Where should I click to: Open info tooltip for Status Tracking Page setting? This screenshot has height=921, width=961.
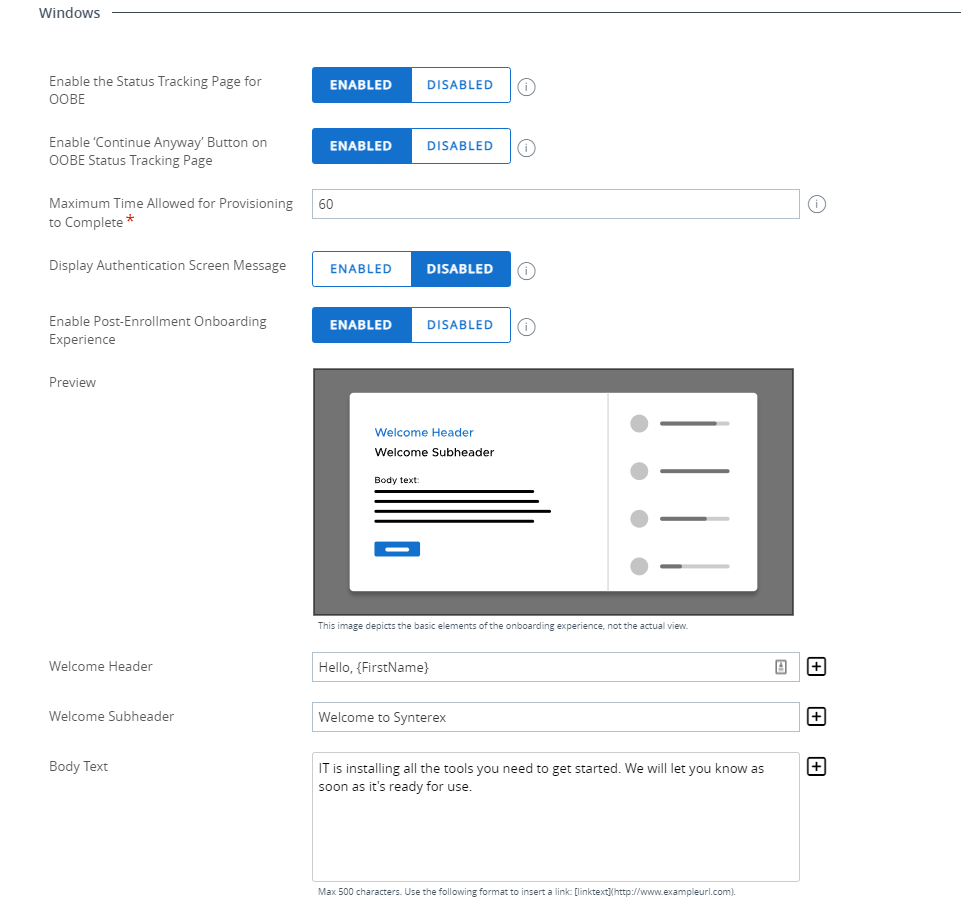(x=526, y=86)
